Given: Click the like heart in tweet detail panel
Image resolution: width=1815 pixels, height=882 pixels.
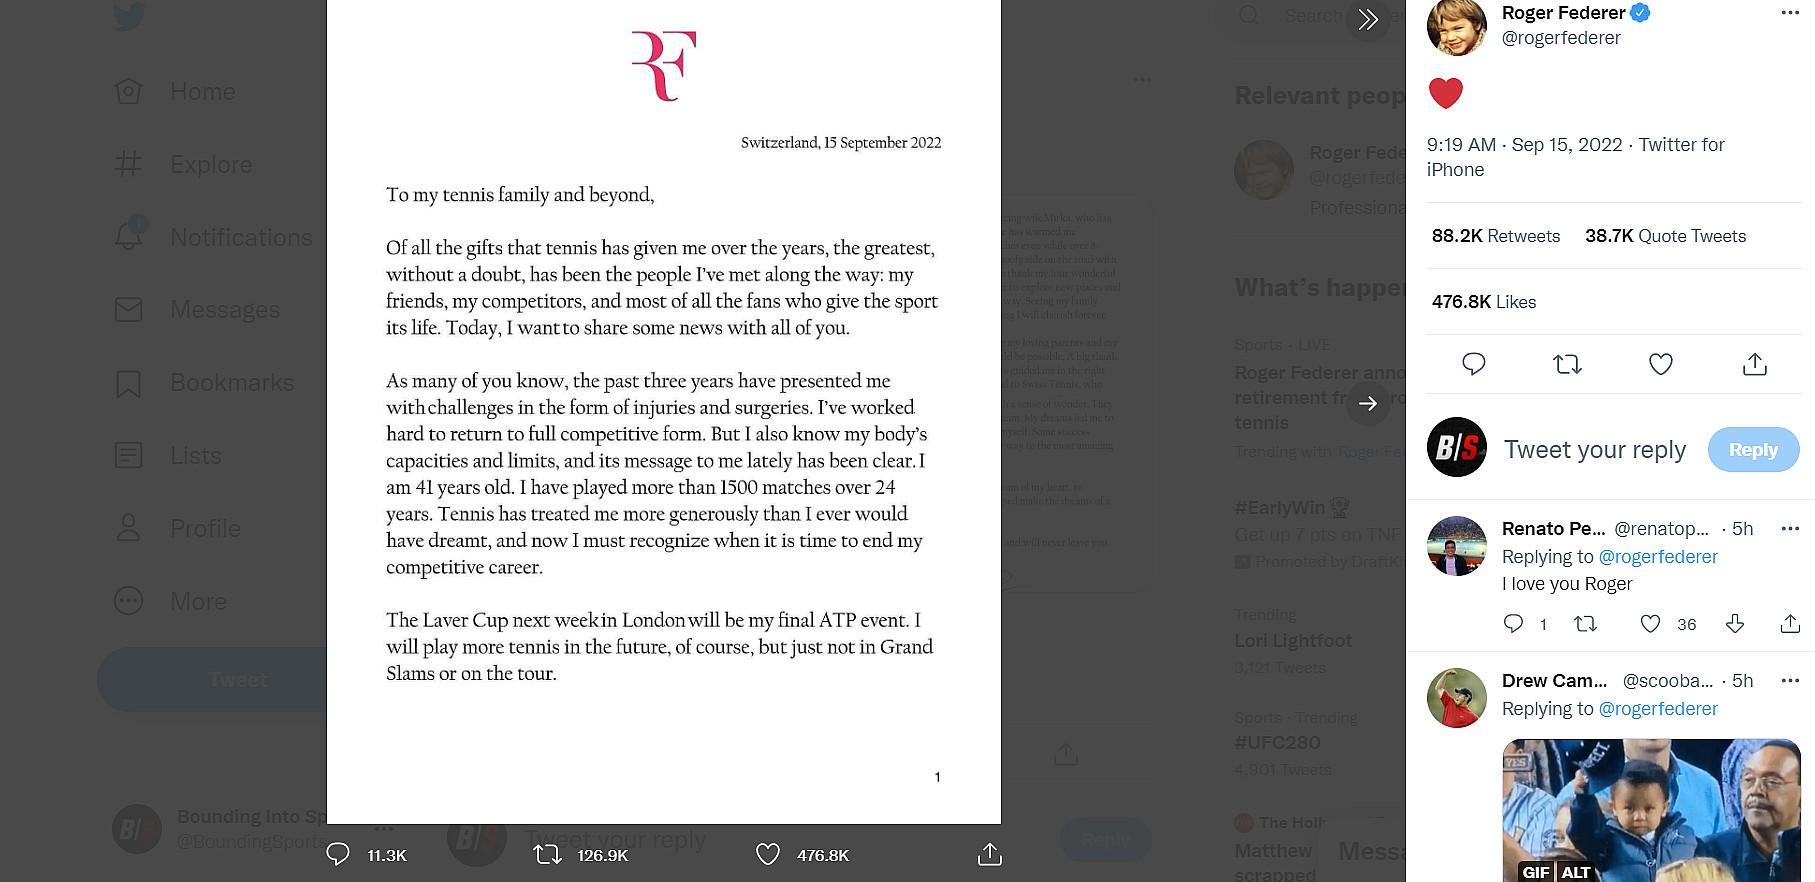Looking at the screenshot, I should pyautogui.click(x=1661, y=364).
